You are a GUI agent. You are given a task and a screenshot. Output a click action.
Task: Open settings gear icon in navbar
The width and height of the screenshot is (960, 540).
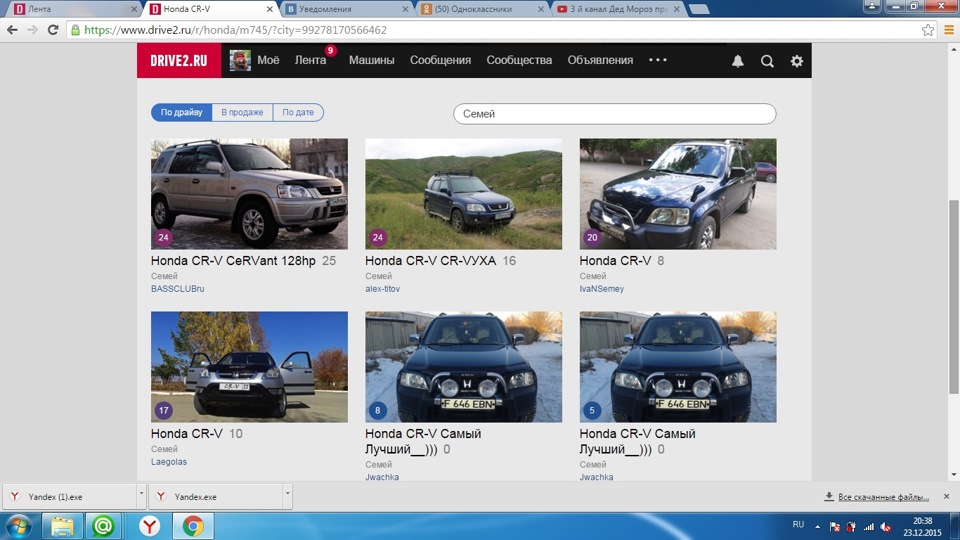tap(797, 61)
